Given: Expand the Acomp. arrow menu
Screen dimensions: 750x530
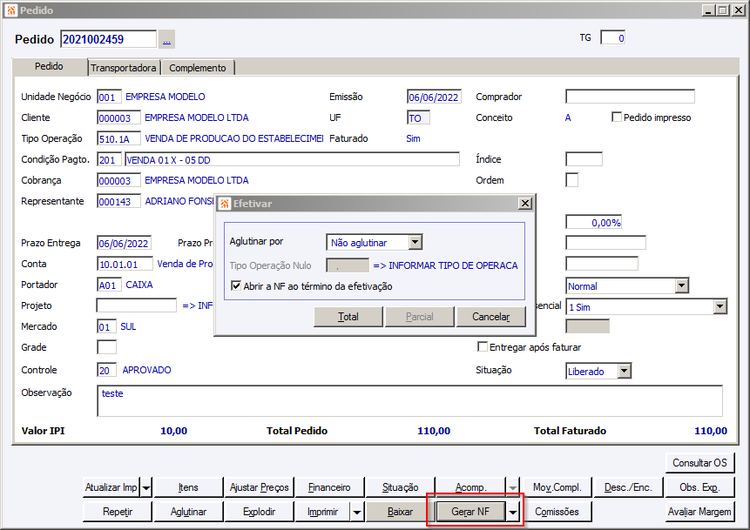Looking at the screenshot, I should click(513, 487).
